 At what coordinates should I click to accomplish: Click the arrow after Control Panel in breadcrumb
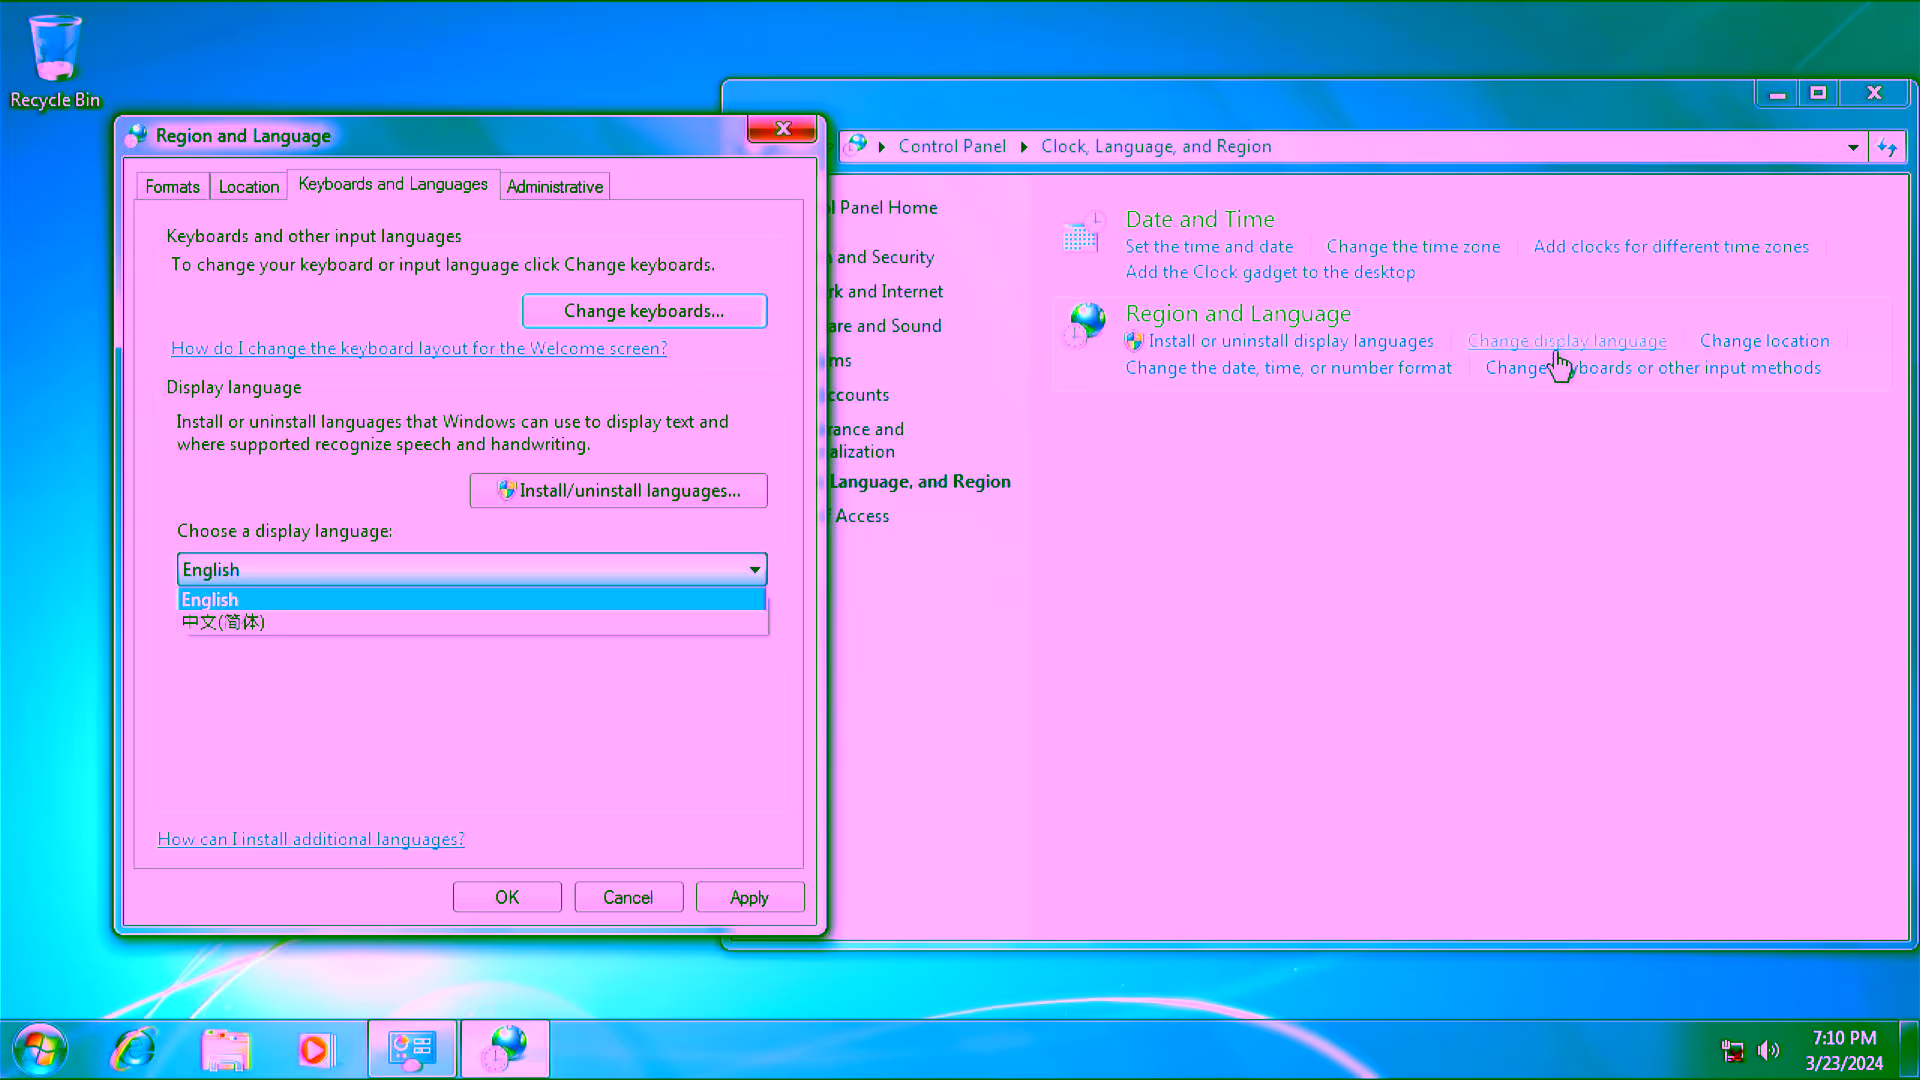tap(1024, 147)
